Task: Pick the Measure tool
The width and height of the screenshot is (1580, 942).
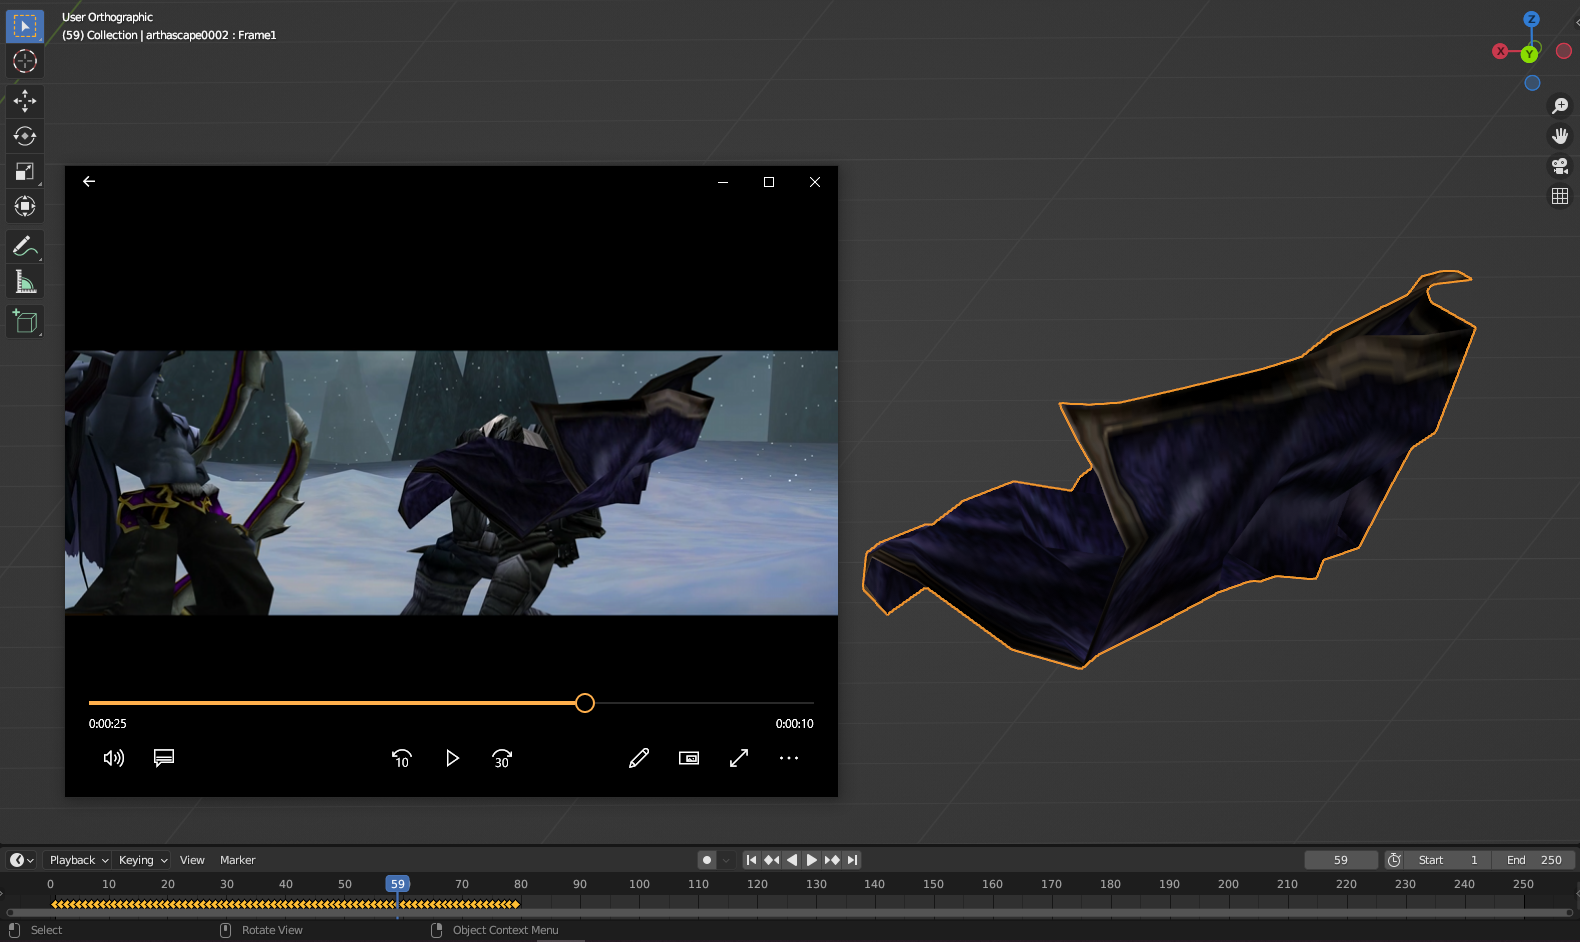Action: (25, 282)
